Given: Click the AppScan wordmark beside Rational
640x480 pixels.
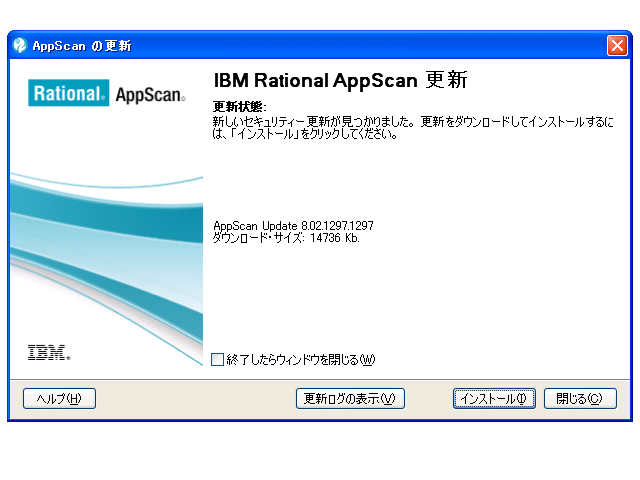Looking at the screenshot, I should [x=150, y=96].
